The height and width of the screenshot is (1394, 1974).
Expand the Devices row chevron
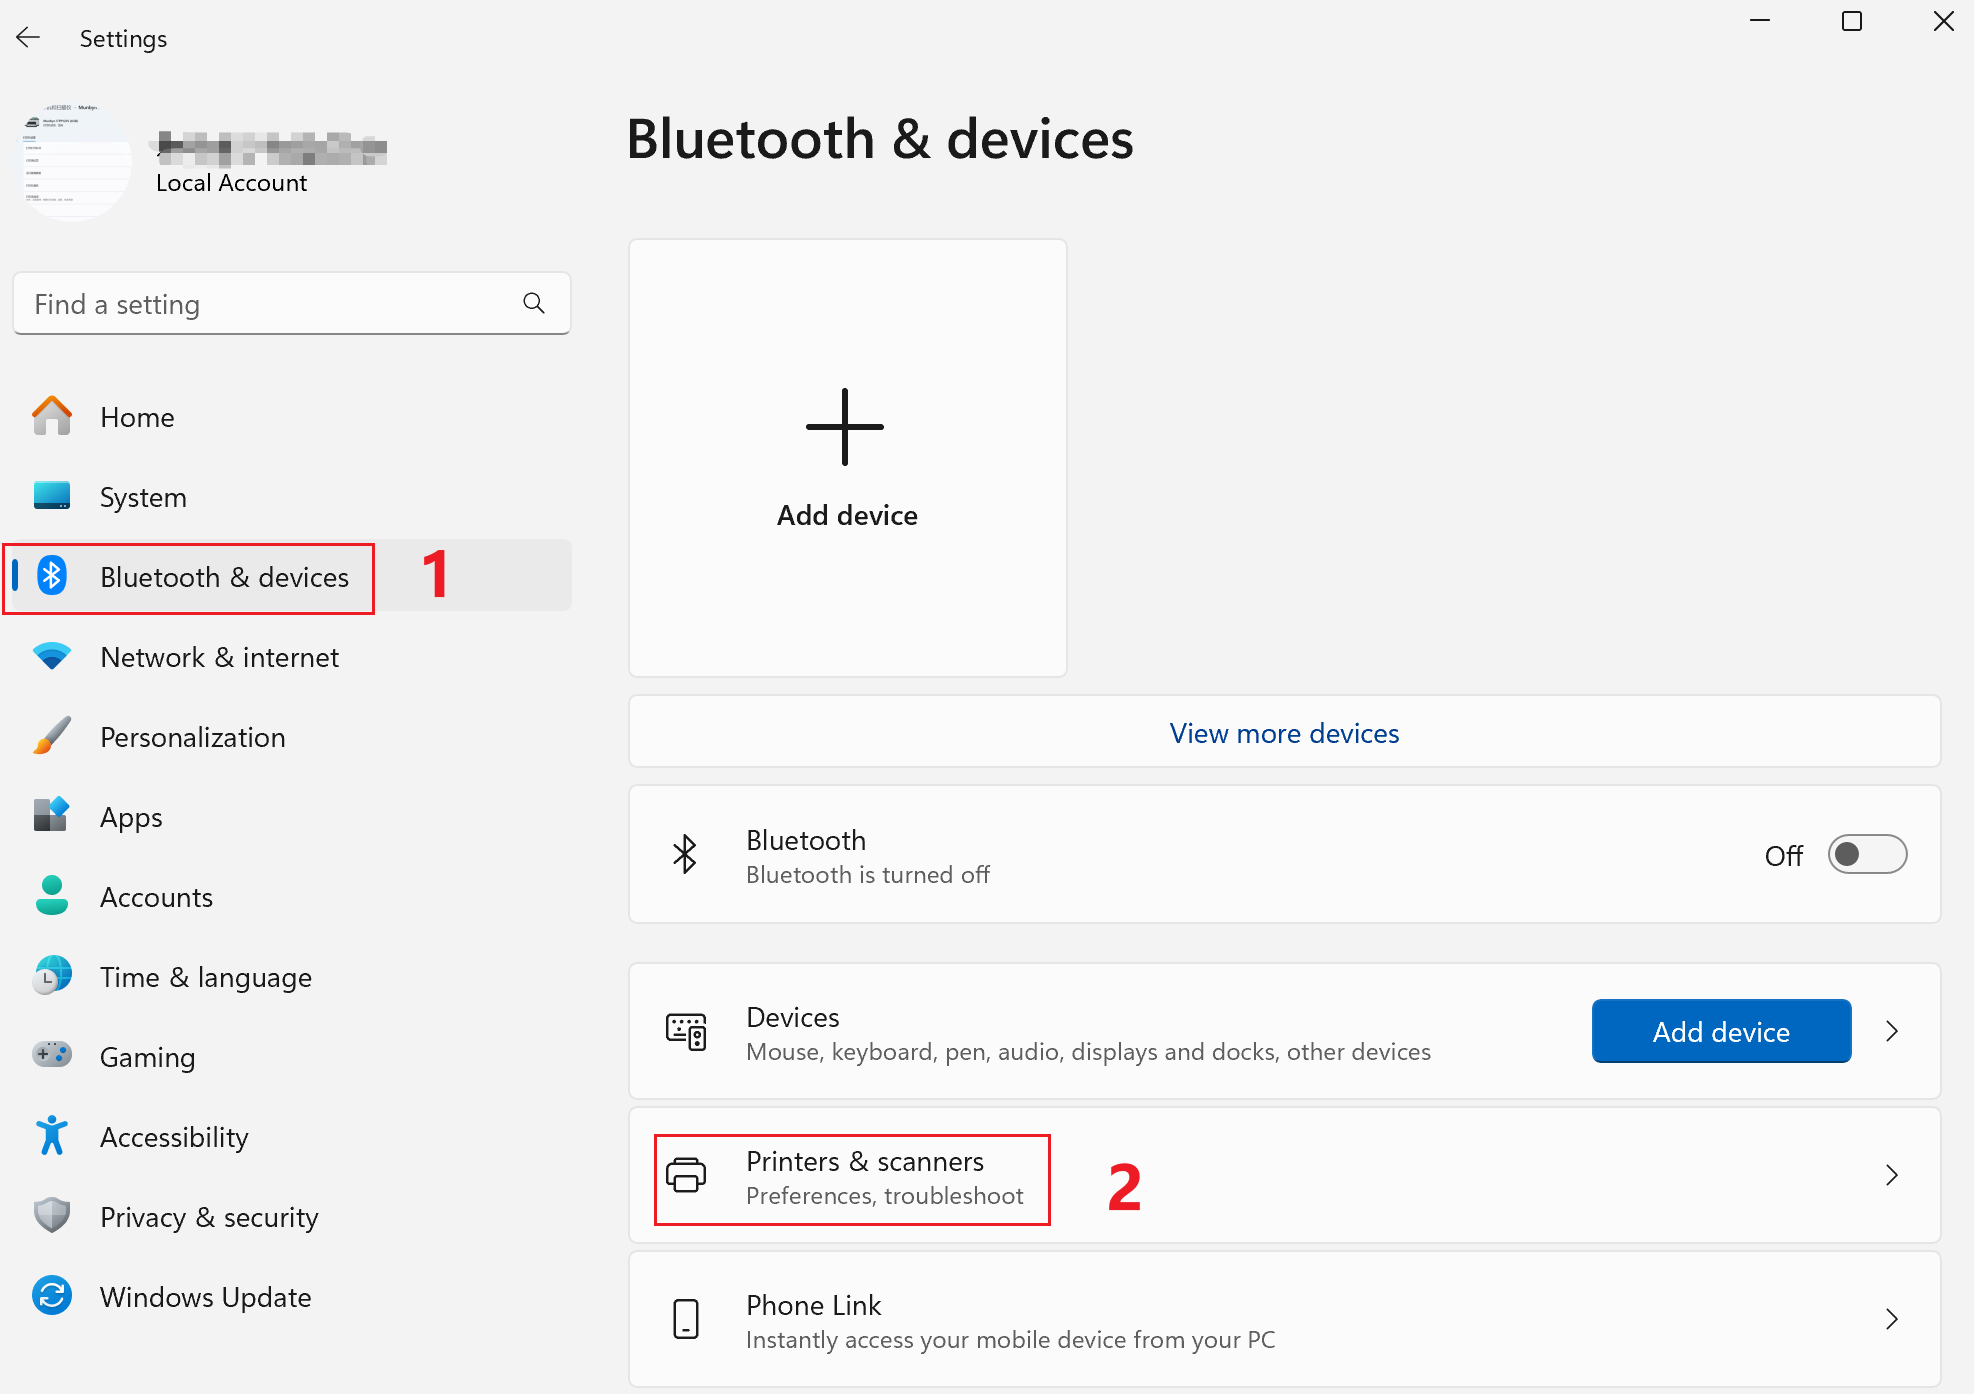[1891, 1031]
